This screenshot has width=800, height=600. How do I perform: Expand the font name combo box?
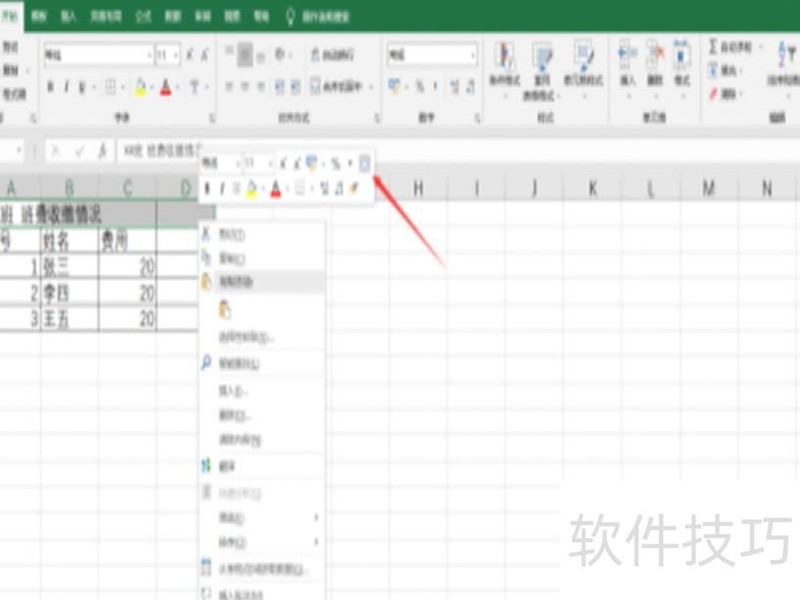[x=150, y=54]
